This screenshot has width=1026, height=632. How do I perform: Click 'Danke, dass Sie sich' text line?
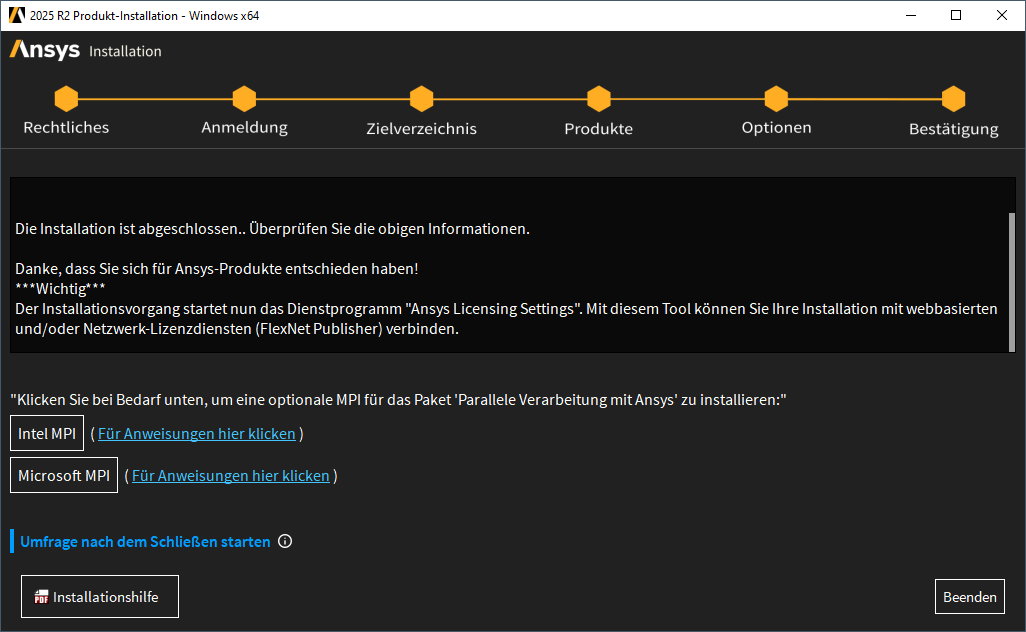tap(217, 269)
